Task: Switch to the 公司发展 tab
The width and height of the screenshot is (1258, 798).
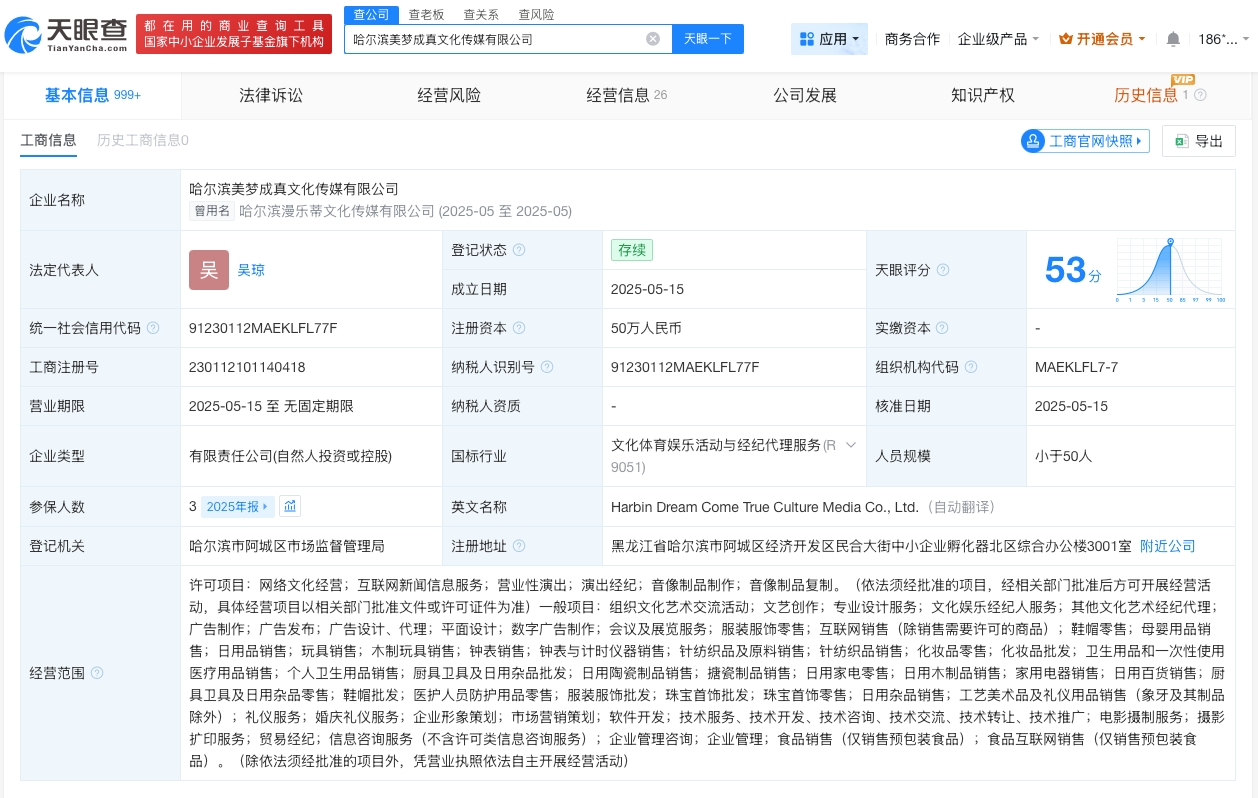Action: tap(804, 95)
